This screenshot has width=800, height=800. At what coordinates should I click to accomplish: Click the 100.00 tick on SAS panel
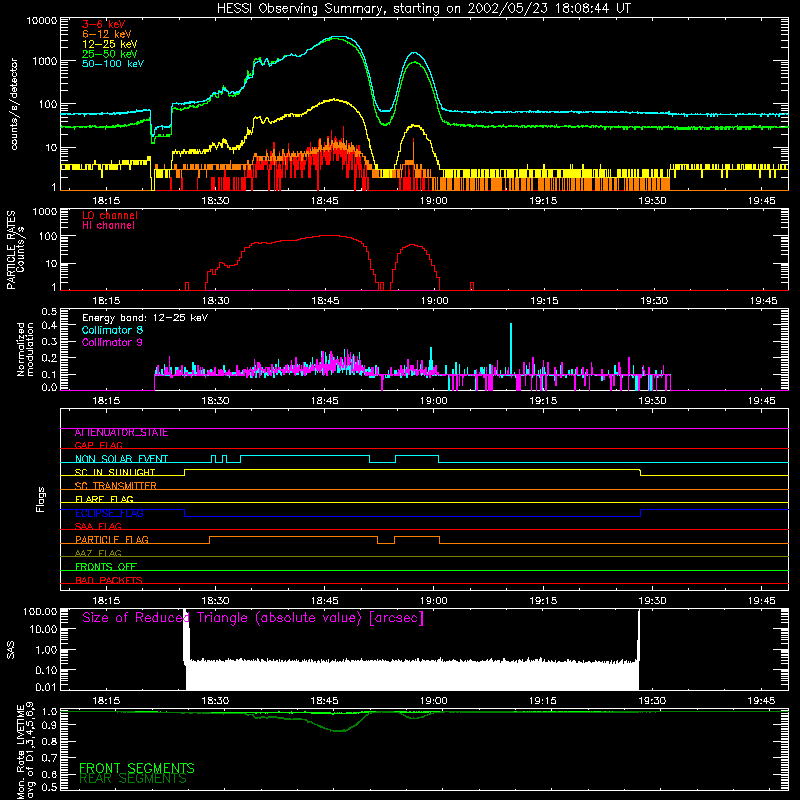tap(40, 611)
